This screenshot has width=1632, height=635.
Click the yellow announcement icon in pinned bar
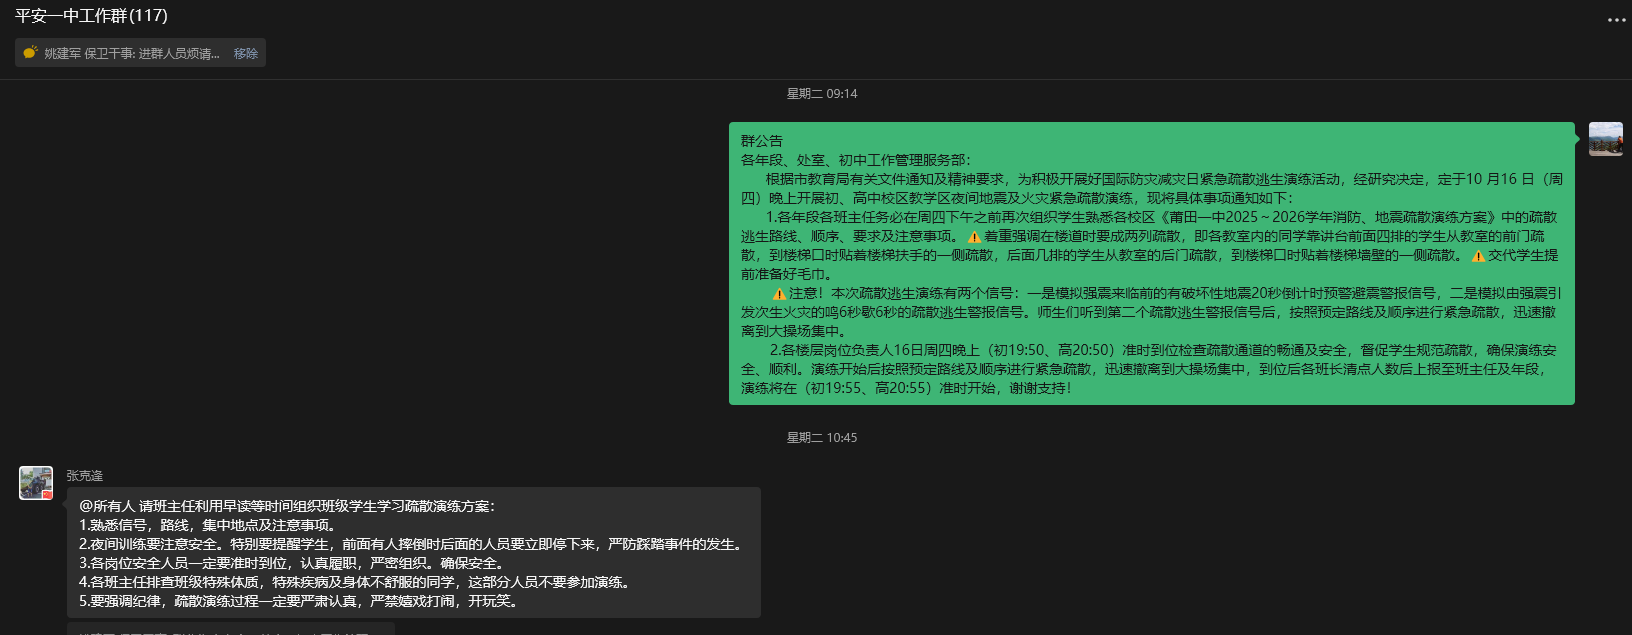pyautogui.click(x=30, y=53)
